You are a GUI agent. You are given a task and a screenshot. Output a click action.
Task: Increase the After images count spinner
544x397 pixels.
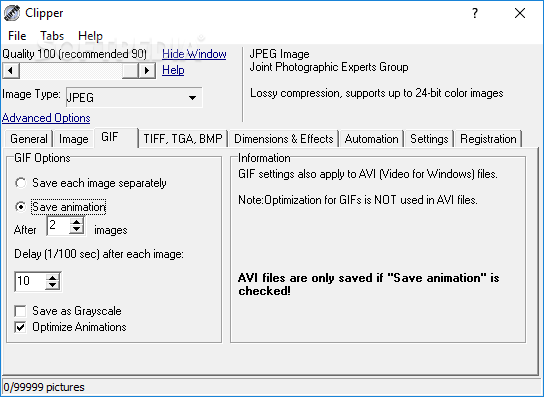point(77,222)
